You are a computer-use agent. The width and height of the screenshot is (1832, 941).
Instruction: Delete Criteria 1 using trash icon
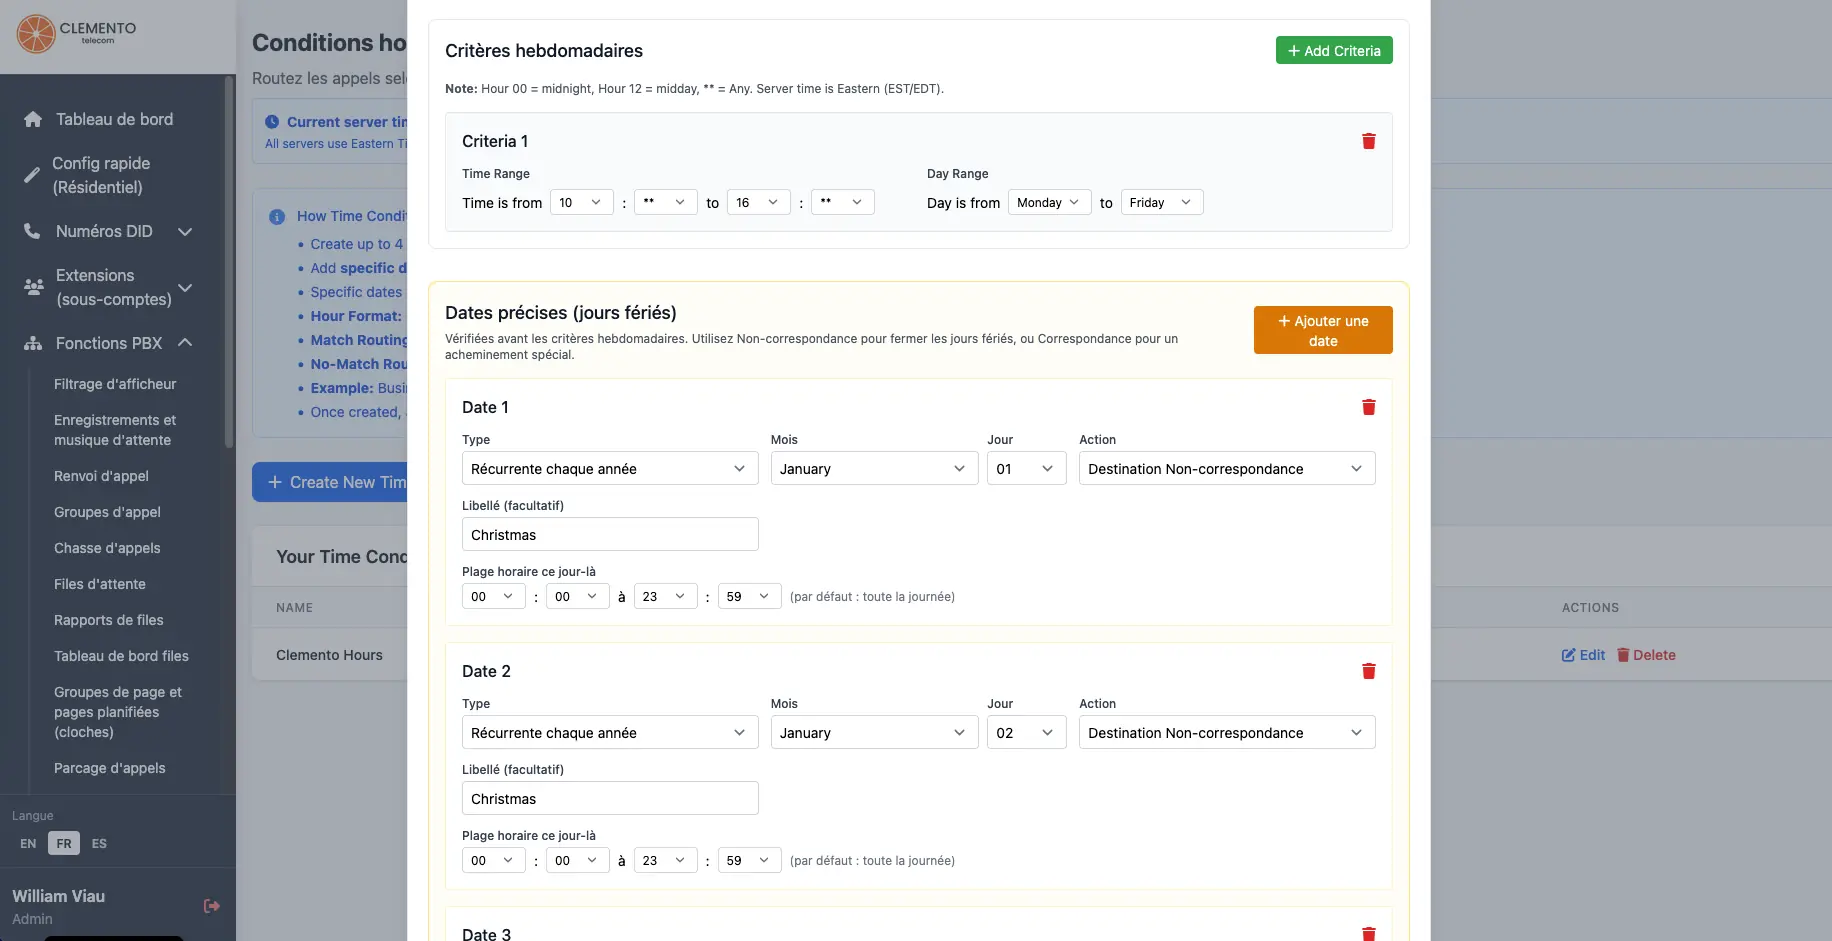1369,141
